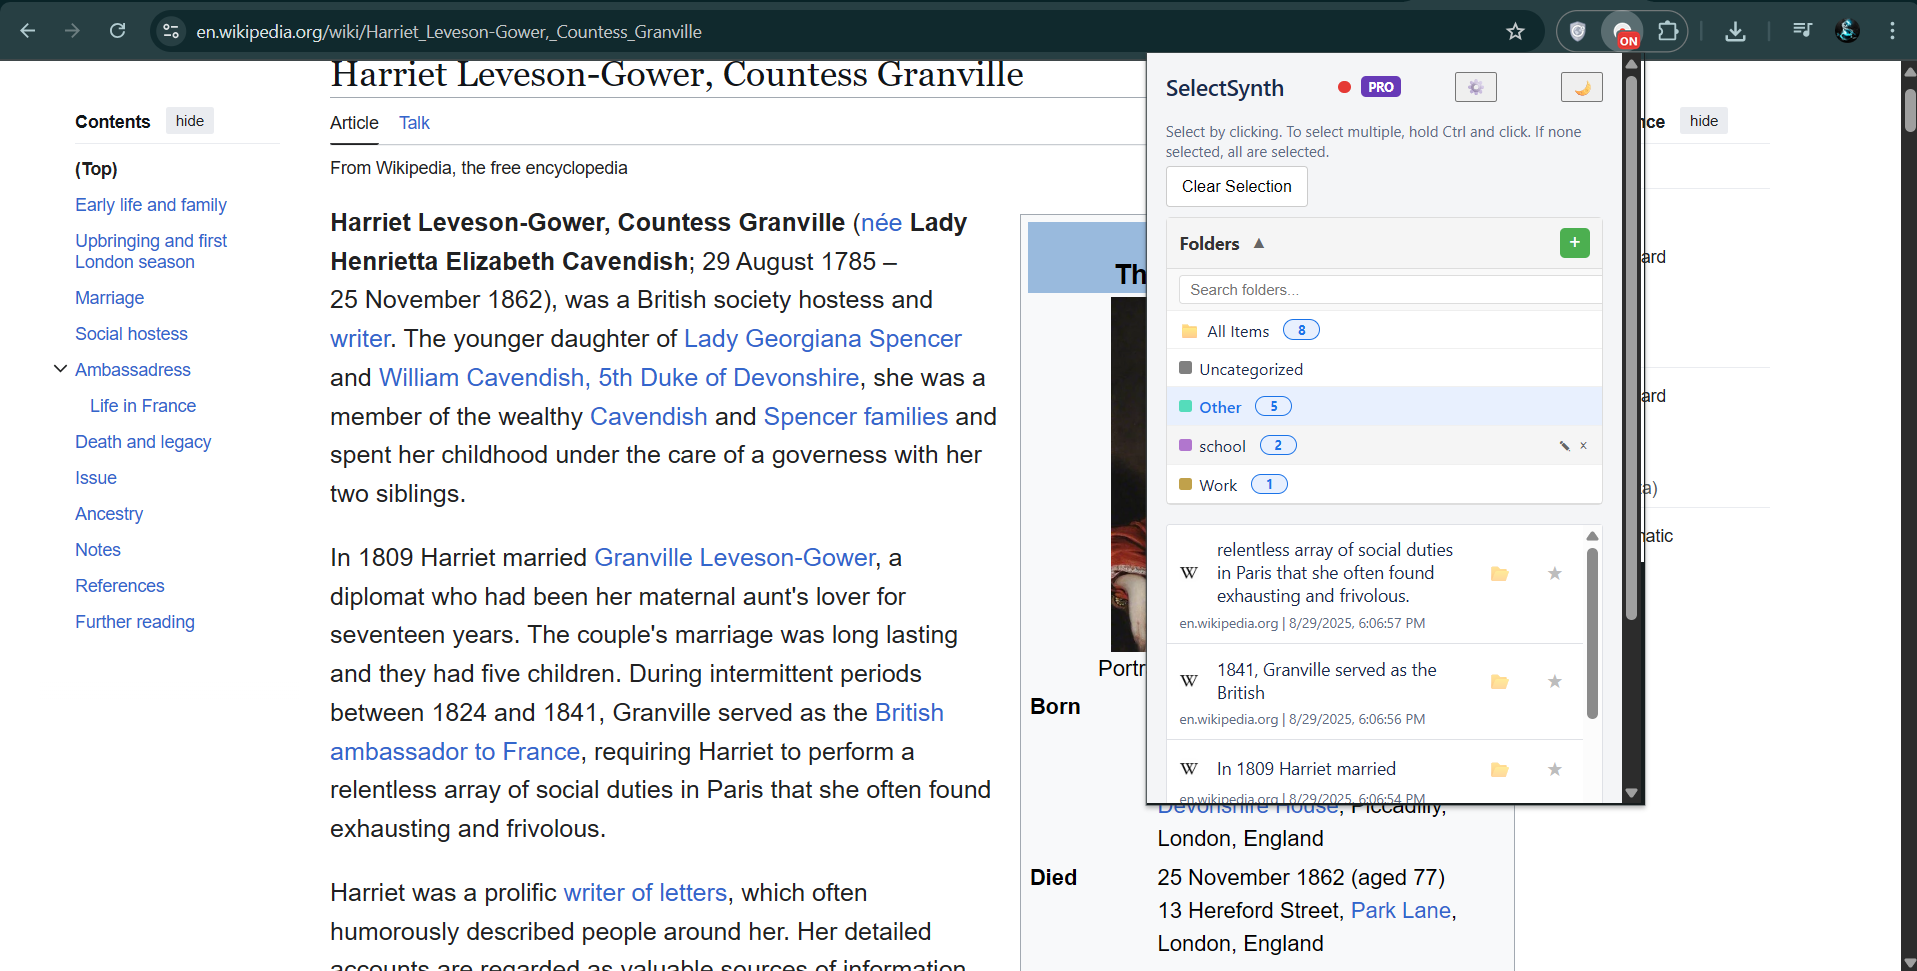Click the pencil icon to rename school folder
The image size is (1917, 971).
click(x=1564, y=446)
